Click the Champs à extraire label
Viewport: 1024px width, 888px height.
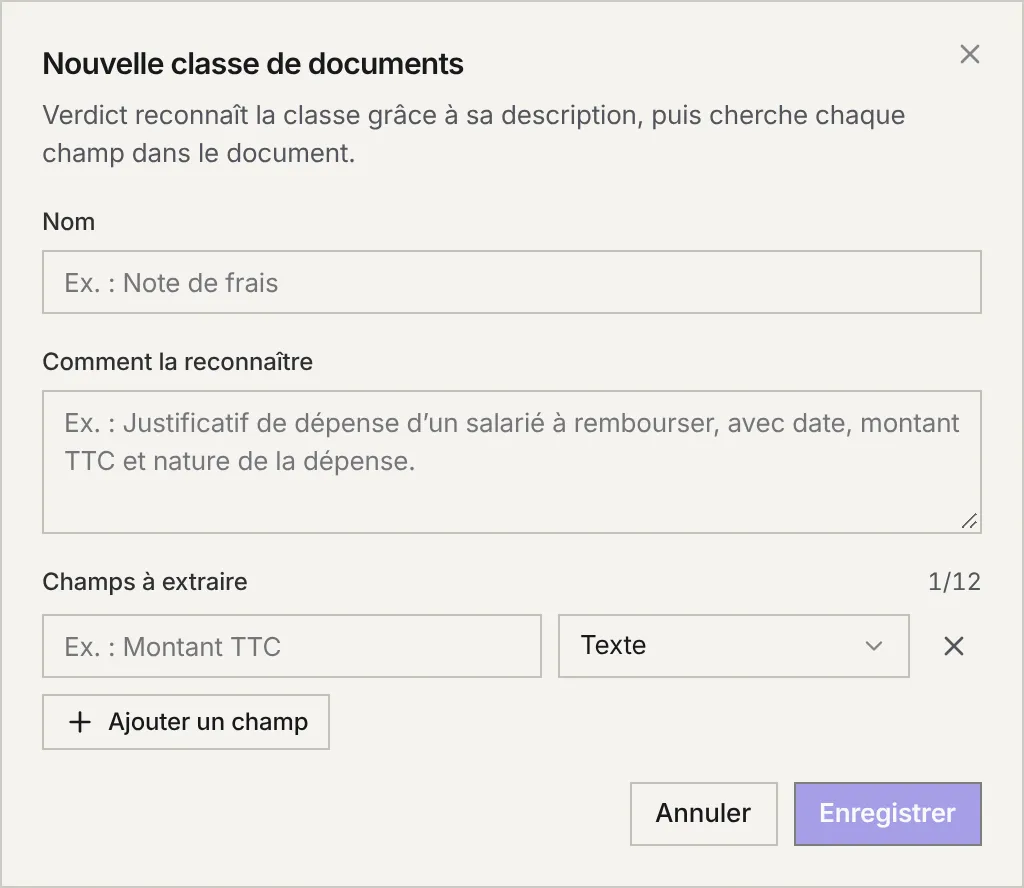pyautogui.click(x=145, y=582)
